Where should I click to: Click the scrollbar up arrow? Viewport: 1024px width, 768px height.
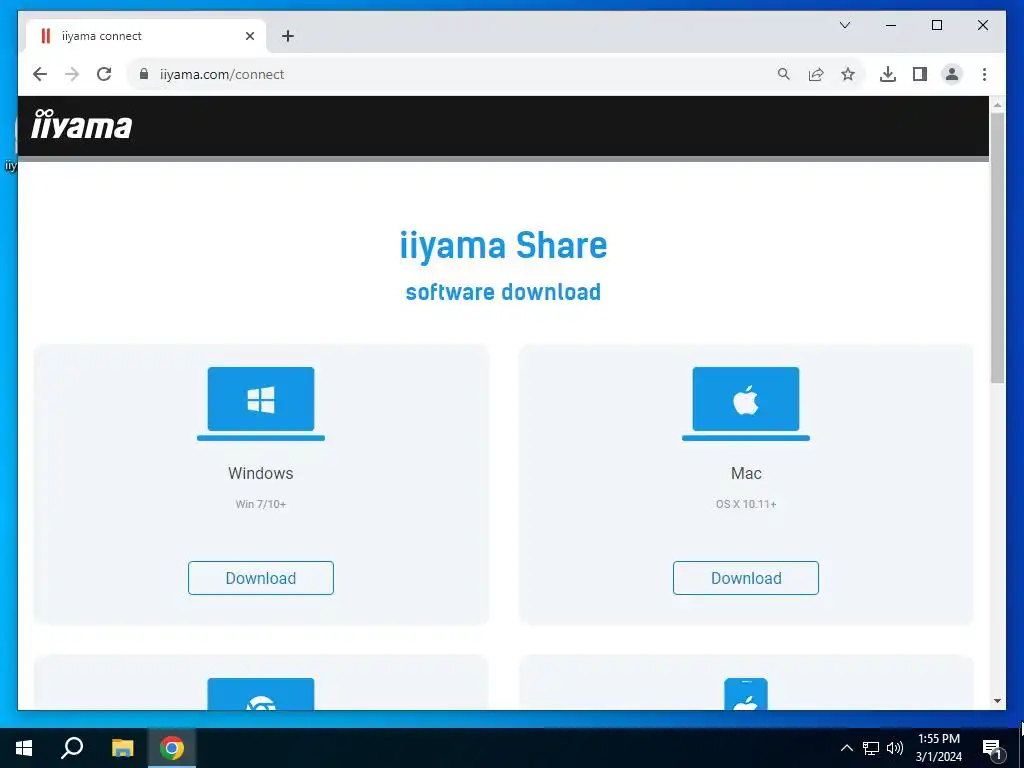coord(997,104)
